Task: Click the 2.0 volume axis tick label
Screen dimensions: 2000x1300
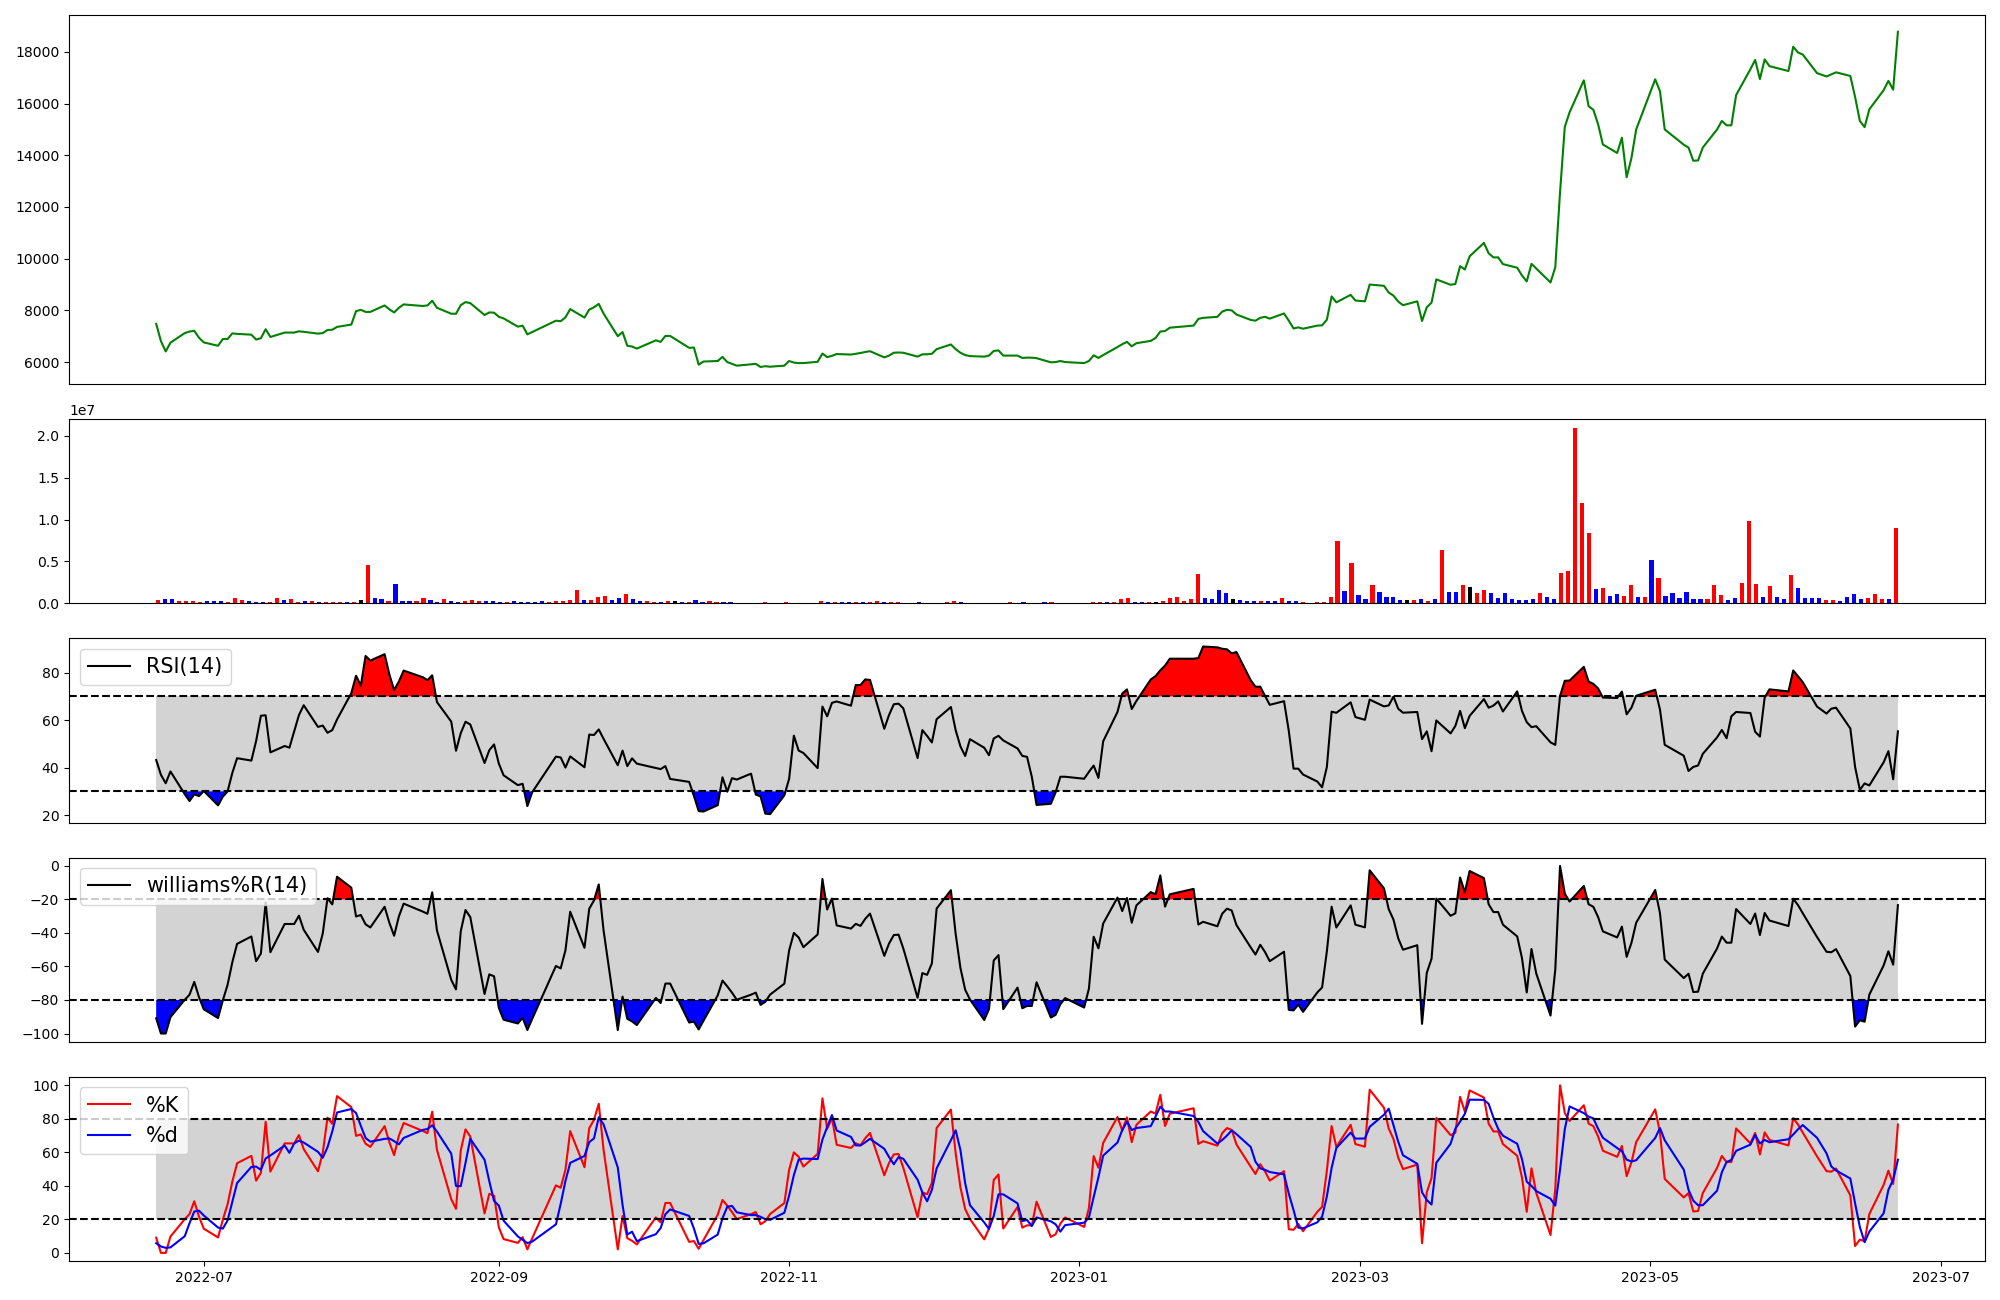Action: [47, 436]
